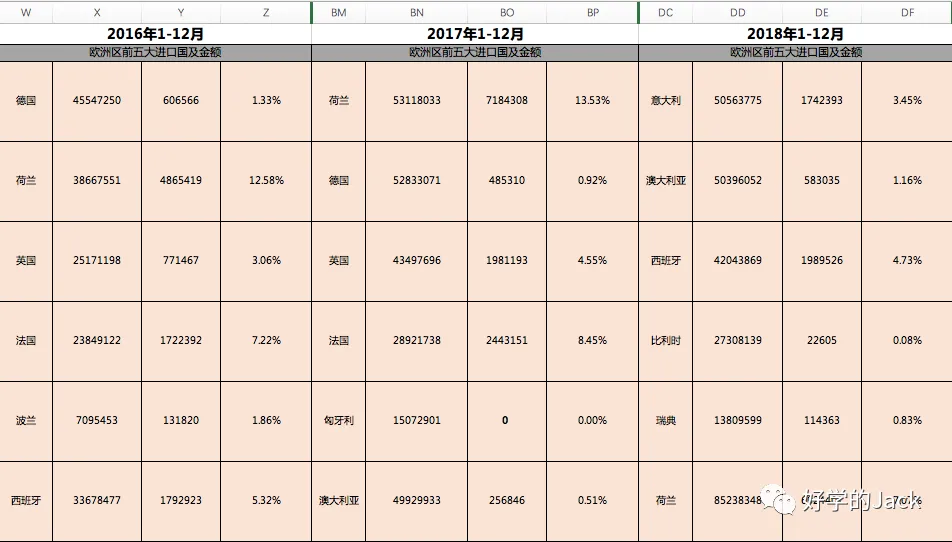Screen dimensions: 952x542
Task: Click the 荷兰 cell beside 53118033
Action: pos(339,101)
